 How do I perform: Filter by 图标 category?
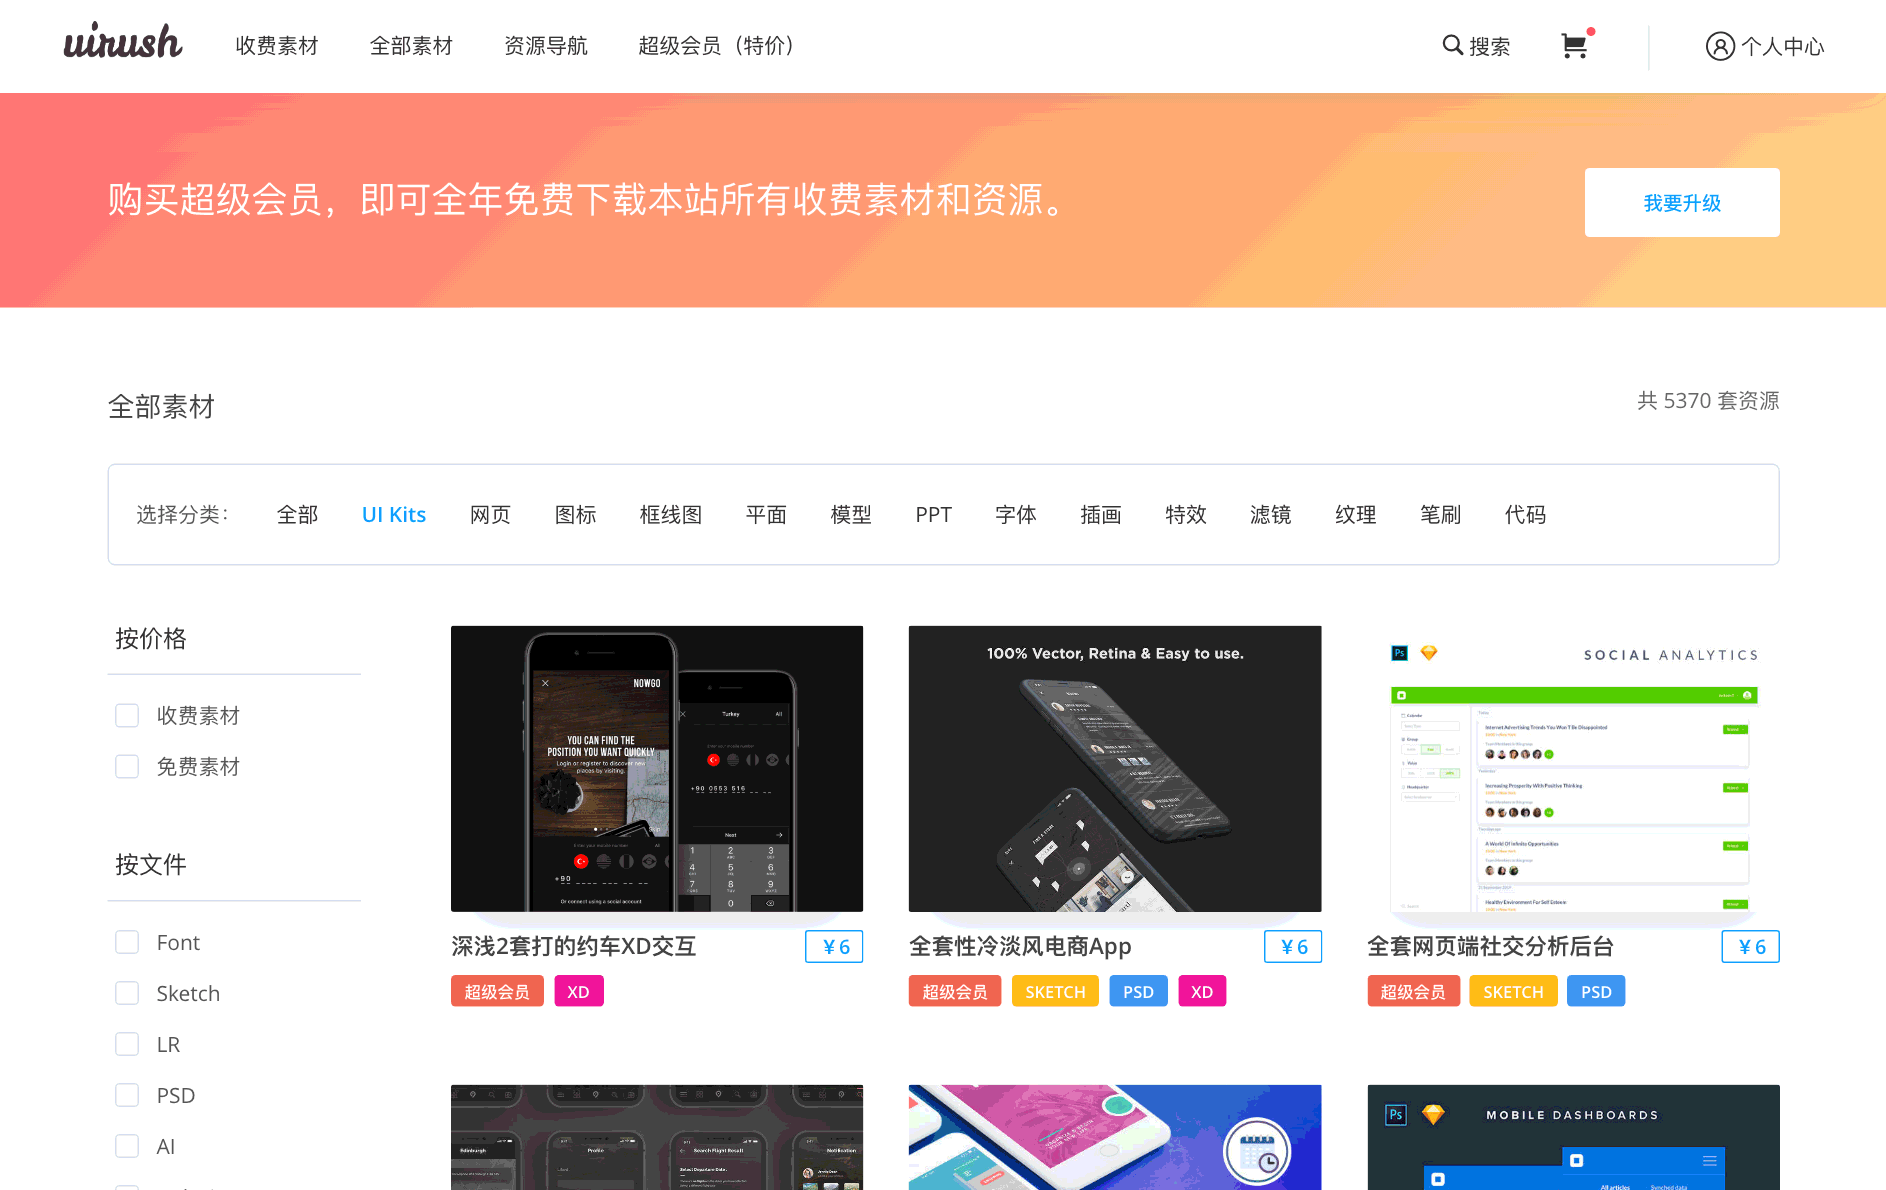tap(575, 515)
